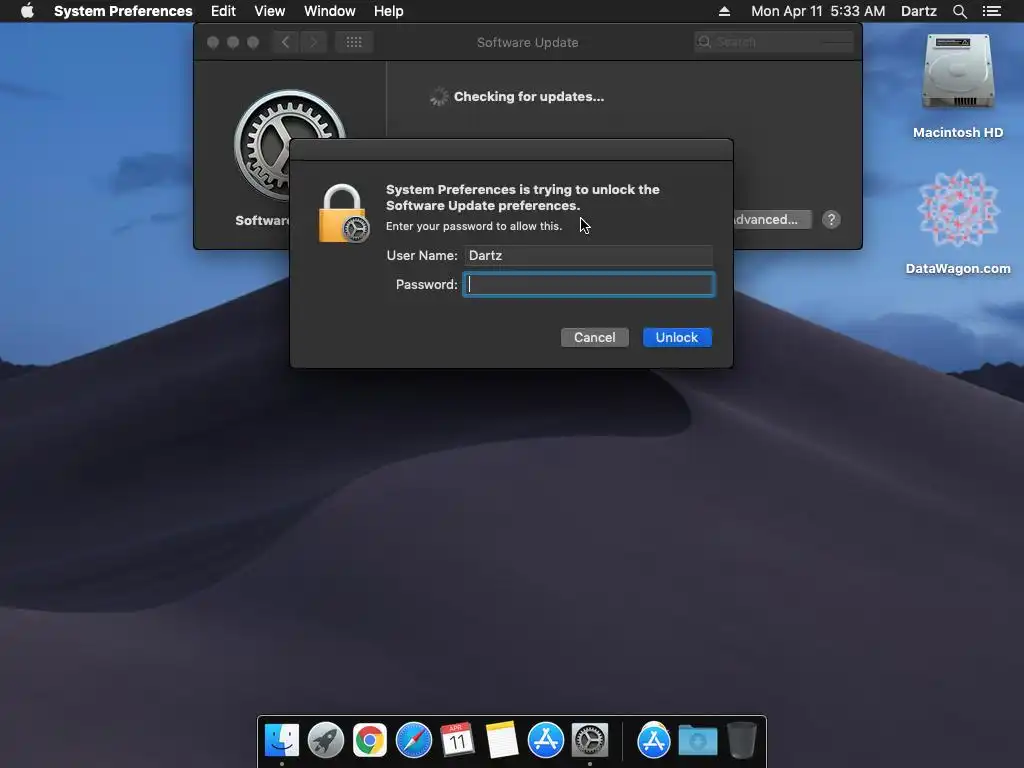The height and width of the screenshot is (768, 1024).
Task: Click the Search field in Software Update
Action: (x=774, y=42)
